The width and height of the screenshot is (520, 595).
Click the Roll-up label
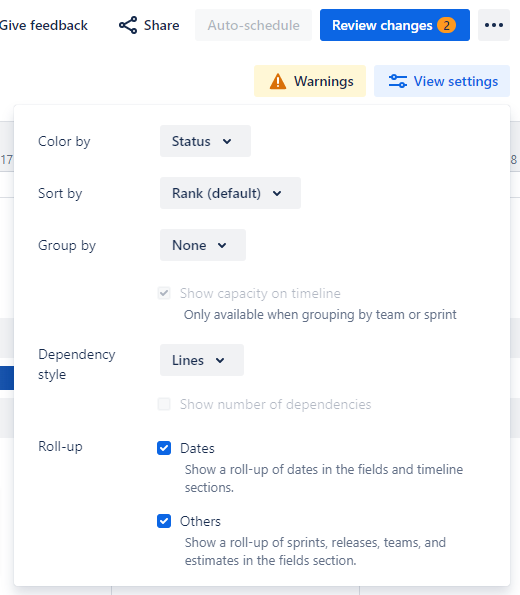60,447
